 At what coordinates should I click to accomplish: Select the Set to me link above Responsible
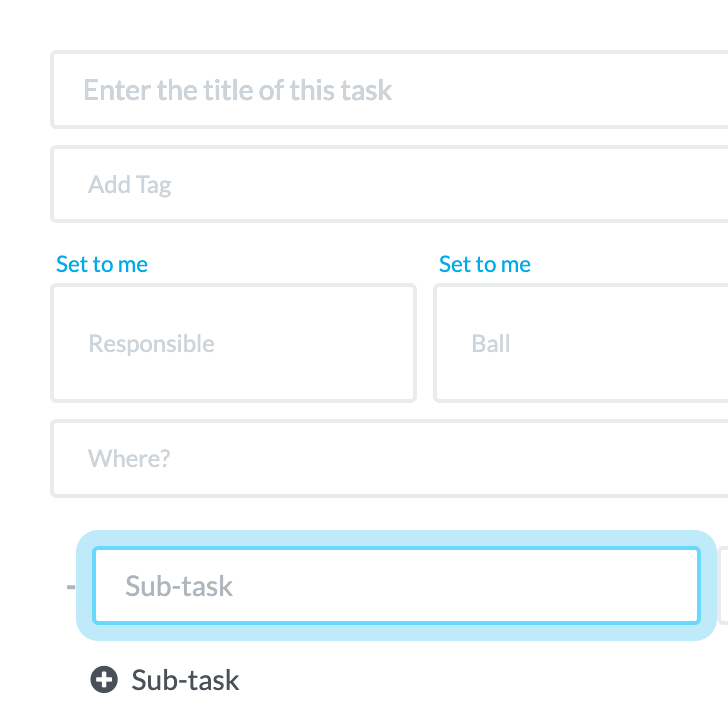click(x=102, y=264)
